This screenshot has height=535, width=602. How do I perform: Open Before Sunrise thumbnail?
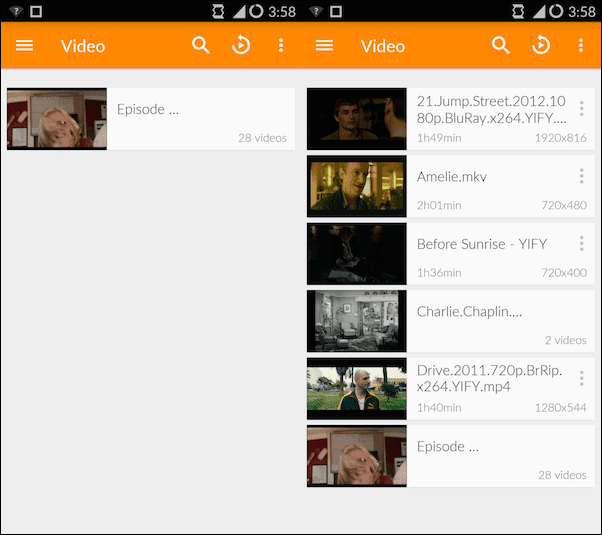click(x=357, y=253)
